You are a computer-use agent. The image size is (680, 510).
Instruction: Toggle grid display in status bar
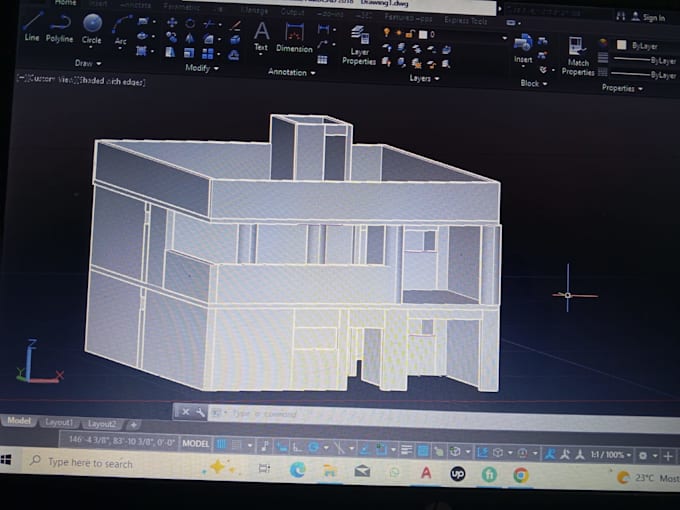221,444
